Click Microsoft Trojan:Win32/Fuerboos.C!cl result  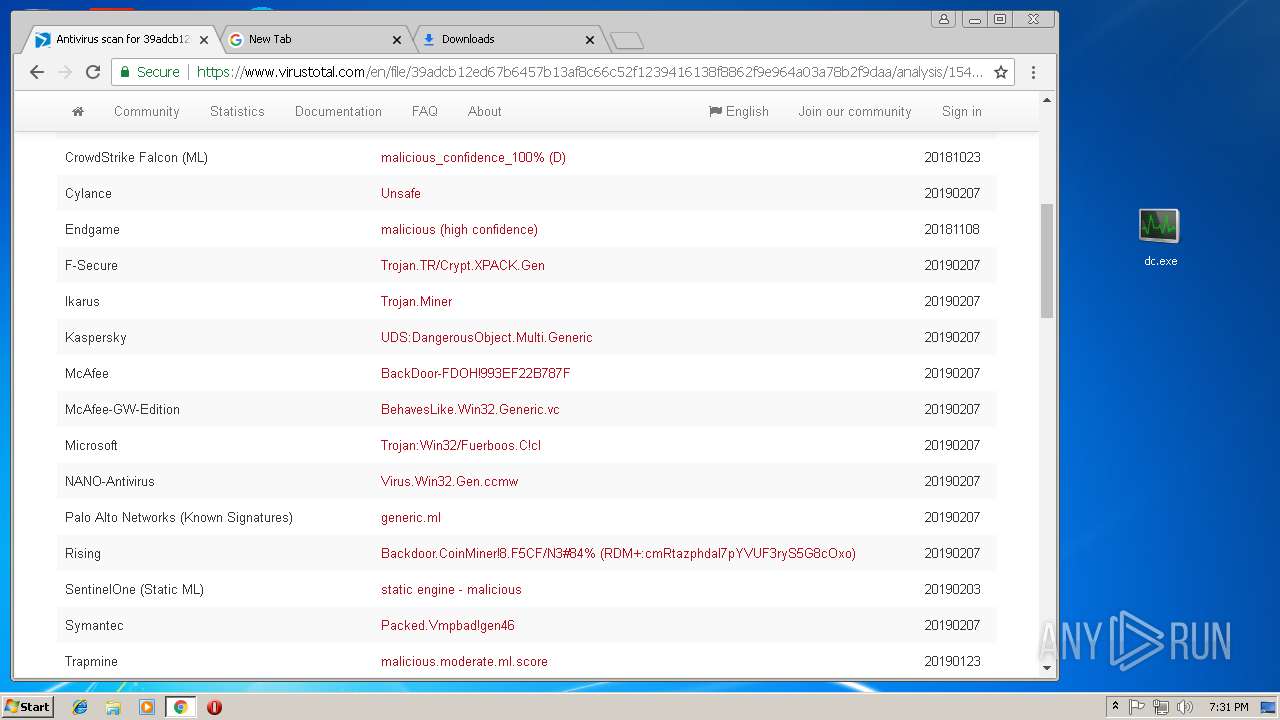point(461,445)
